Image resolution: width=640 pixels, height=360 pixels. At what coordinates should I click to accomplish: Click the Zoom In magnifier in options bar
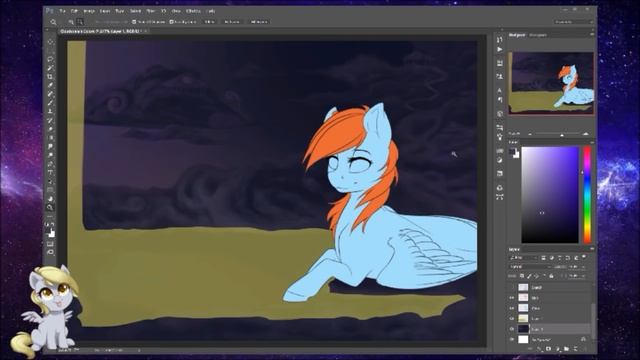pyautogui.click(x=71, y=22)
